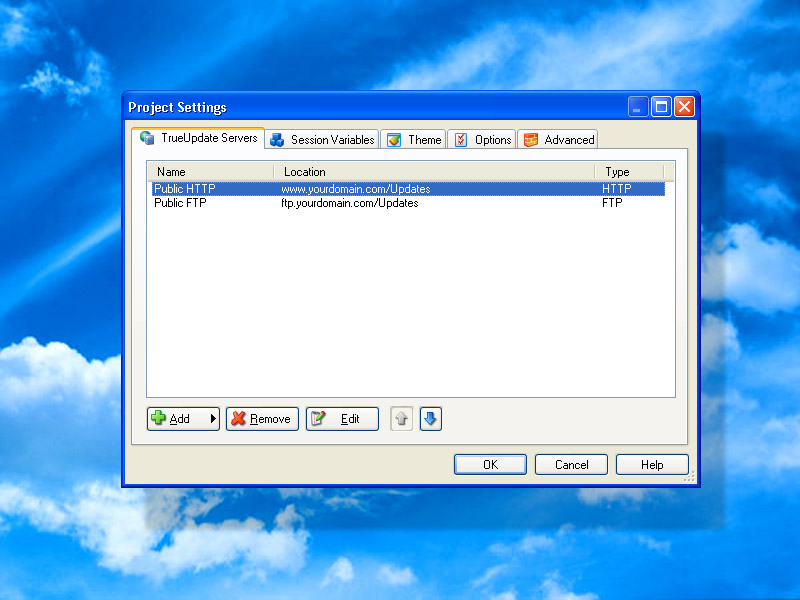
Task: Click the Theme tab icon
Action: [x=394, y=140]
